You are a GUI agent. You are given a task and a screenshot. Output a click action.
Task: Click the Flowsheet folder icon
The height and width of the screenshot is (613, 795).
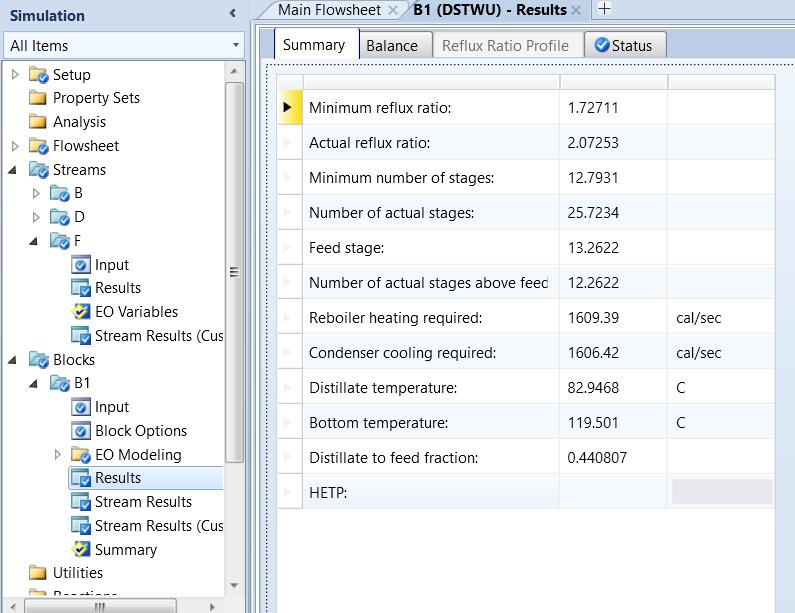[39, 146]
